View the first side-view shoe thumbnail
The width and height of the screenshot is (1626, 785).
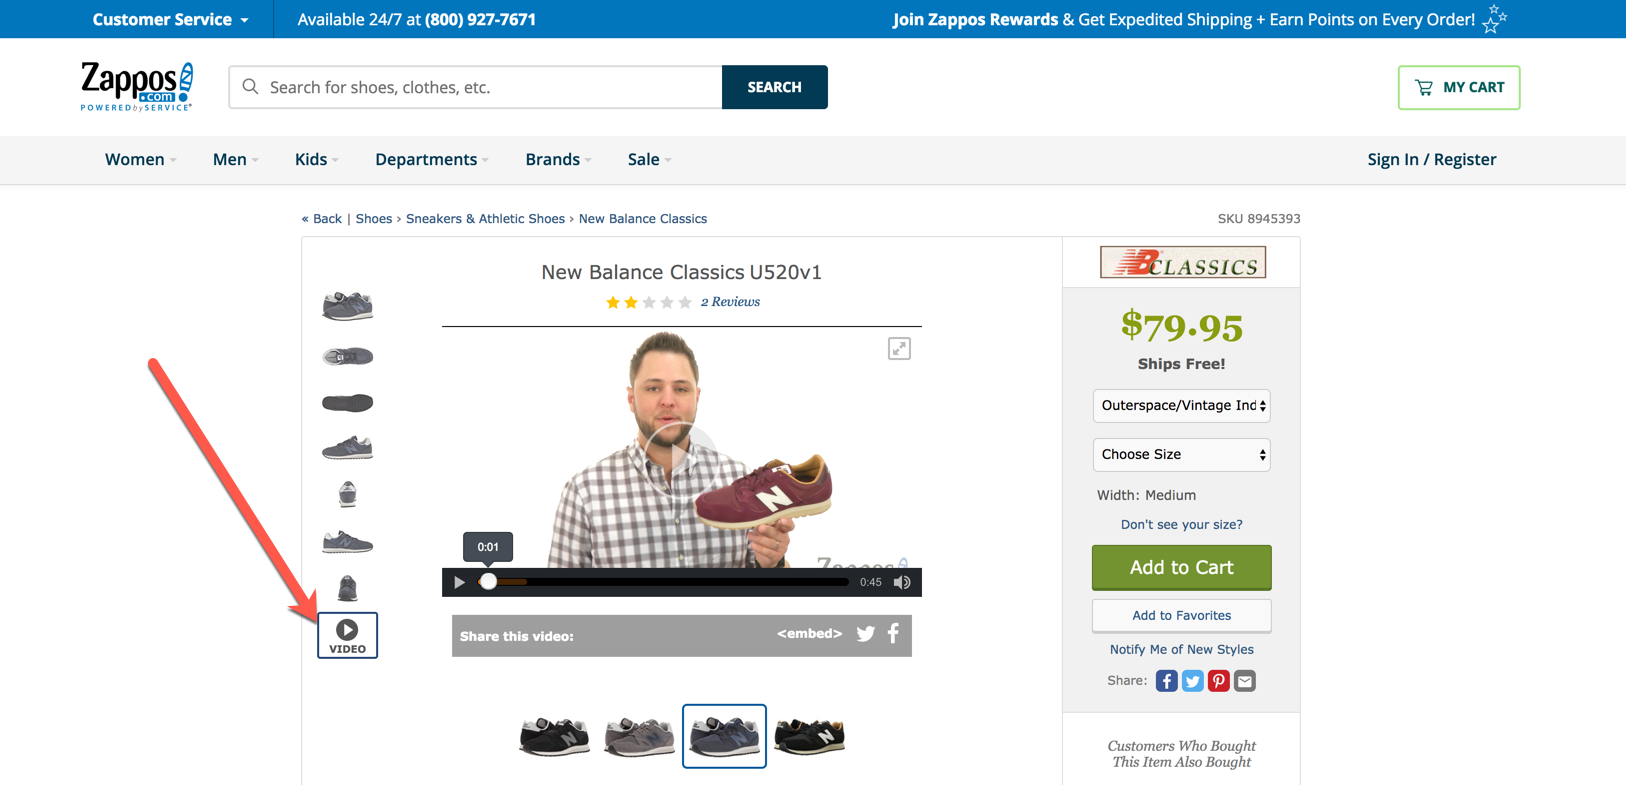347,306
